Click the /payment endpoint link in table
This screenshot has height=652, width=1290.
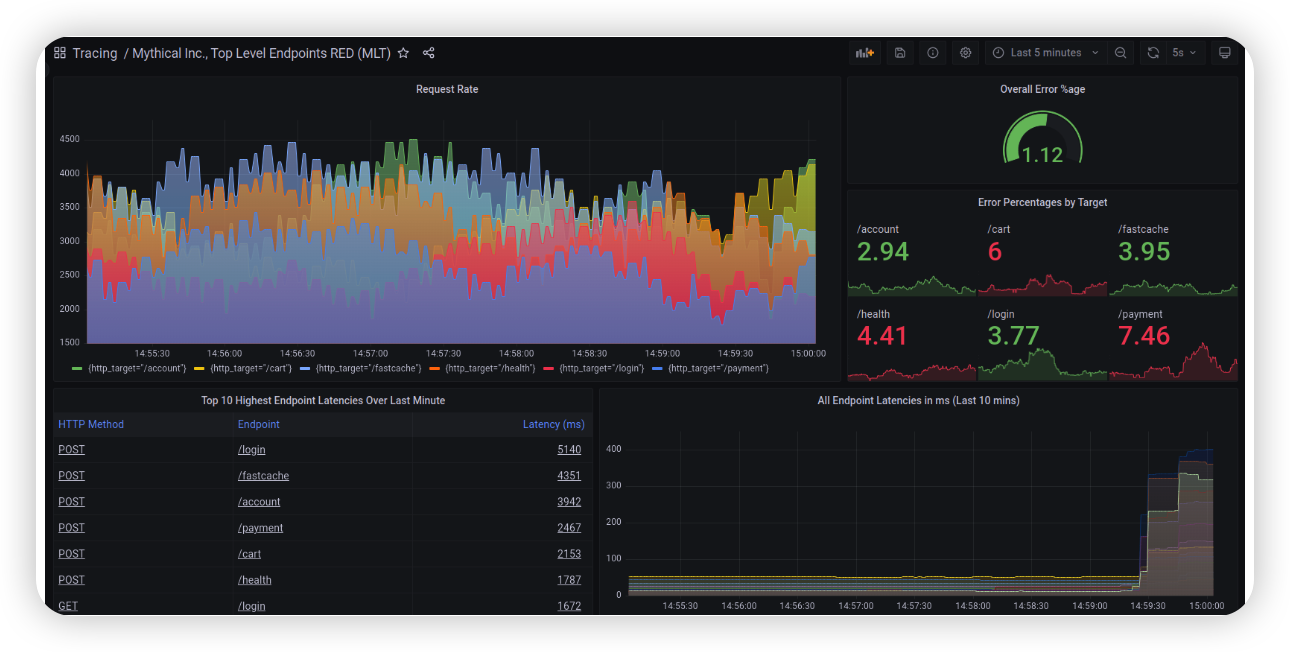[260, 528]
